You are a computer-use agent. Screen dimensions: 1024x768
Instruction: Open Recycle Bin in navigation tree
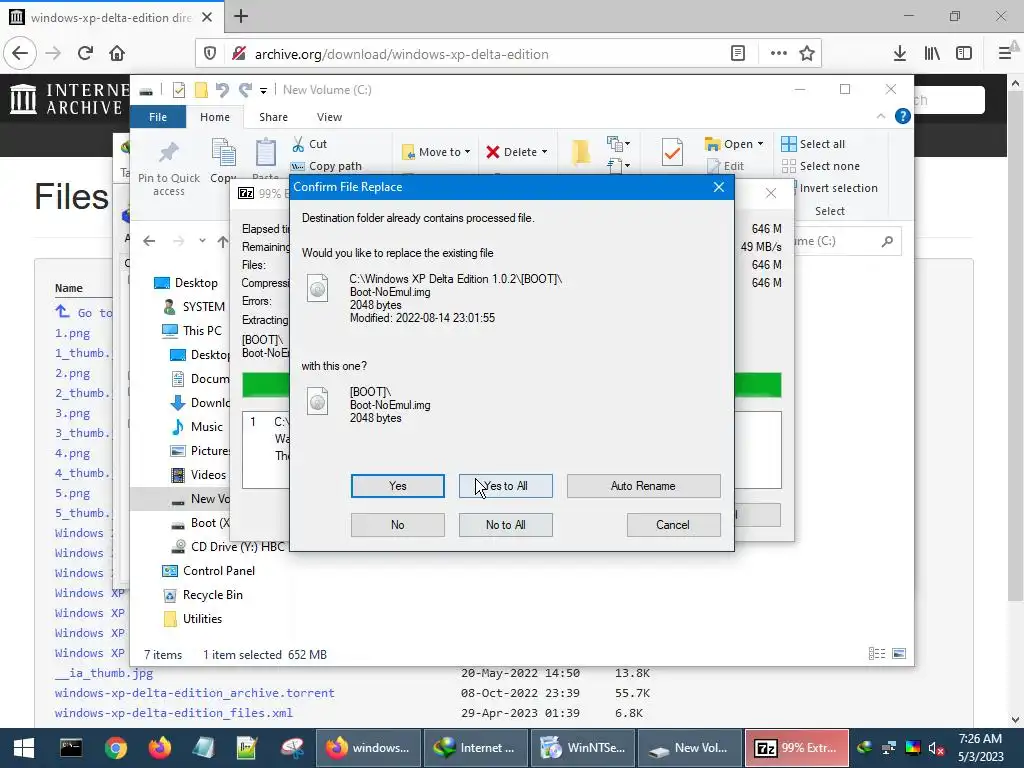[202, 595]
